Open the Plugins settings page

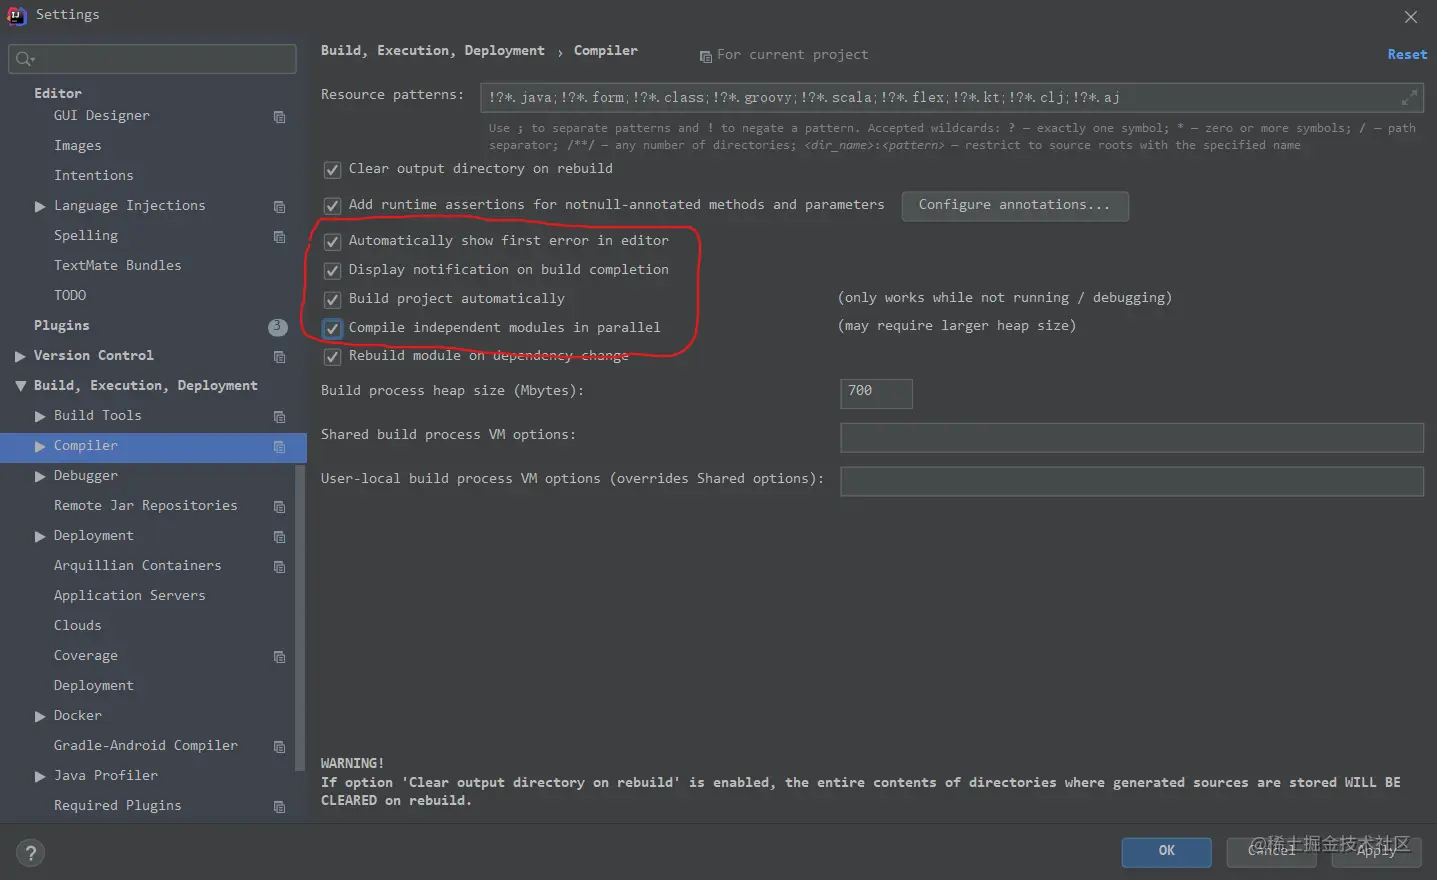pyautogui.click(x=61, y=326)
